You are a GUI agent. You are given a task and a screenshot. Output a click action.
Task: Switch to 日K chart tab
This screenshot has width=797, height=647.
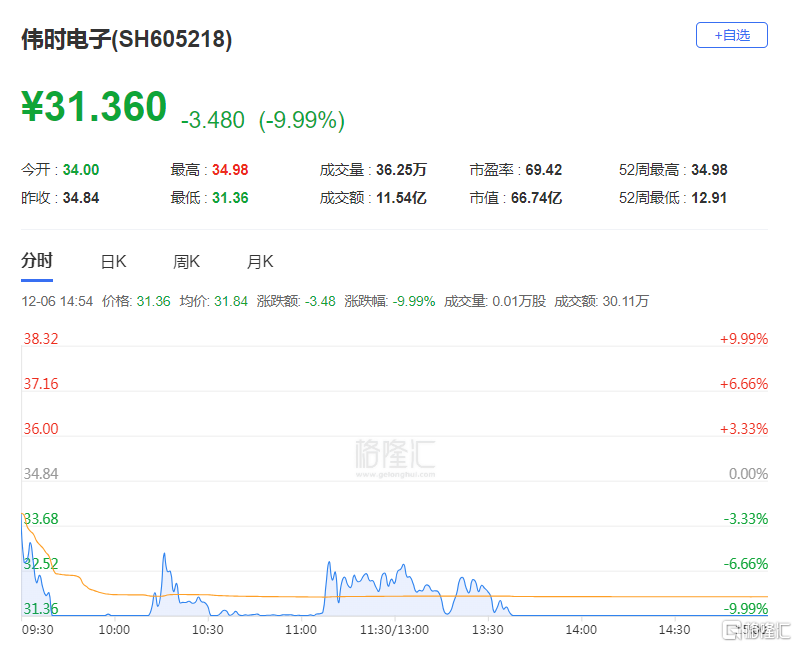point(113,262)
